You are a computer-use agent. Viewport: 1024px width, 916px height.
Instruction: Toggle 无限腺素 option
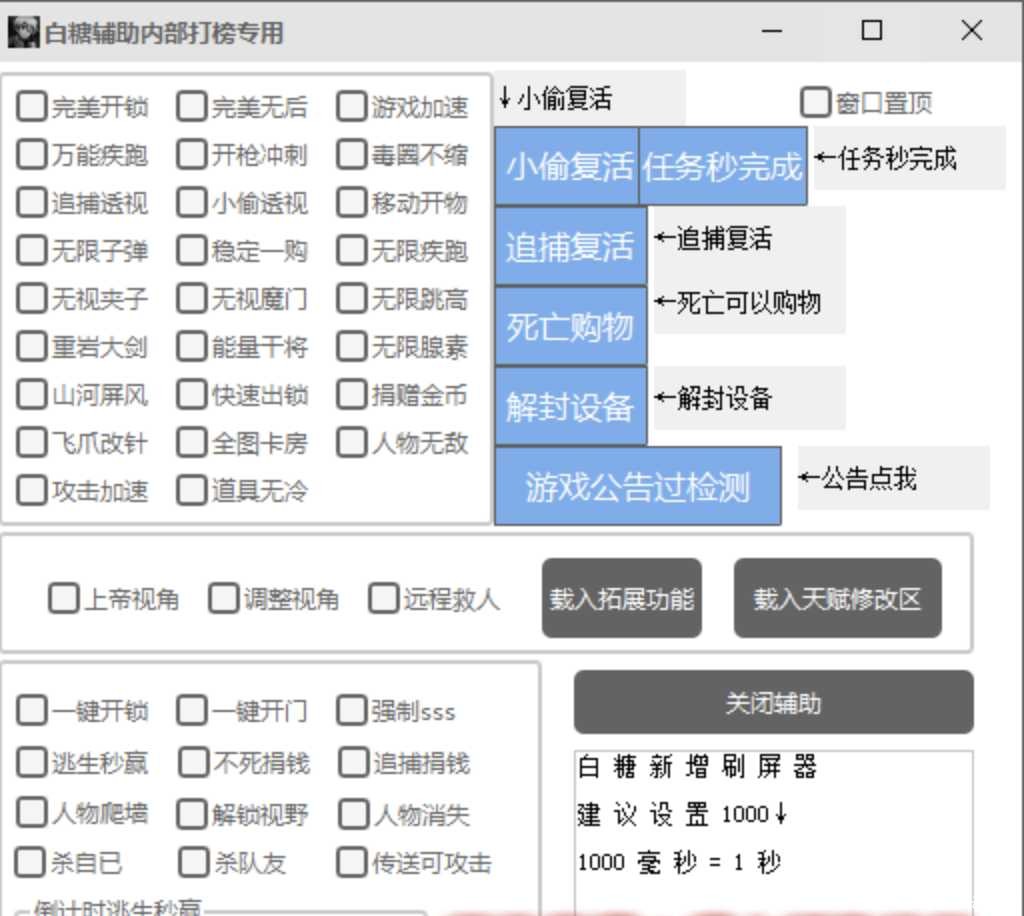coord(351,347)
